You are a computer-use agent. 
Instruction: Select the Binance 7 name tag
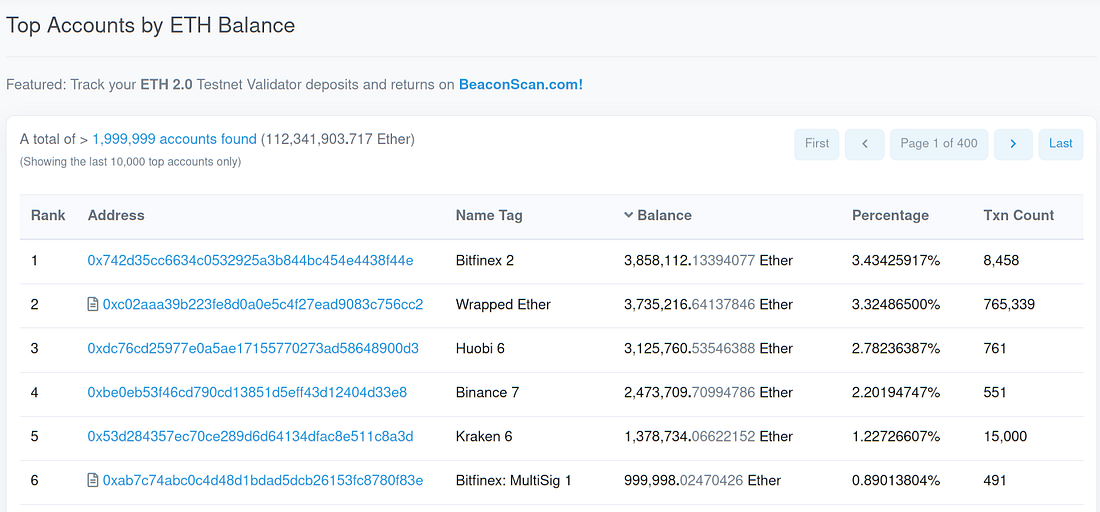point(488,393)
